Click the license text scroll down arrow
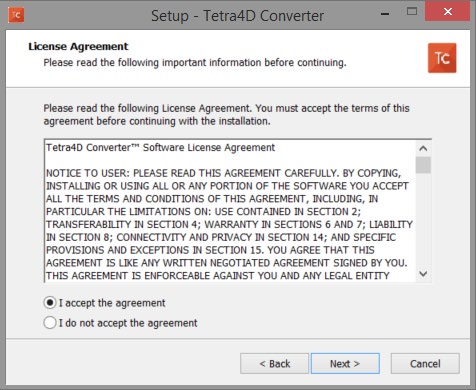Screen dimensions: 476x390 (423, 274)
